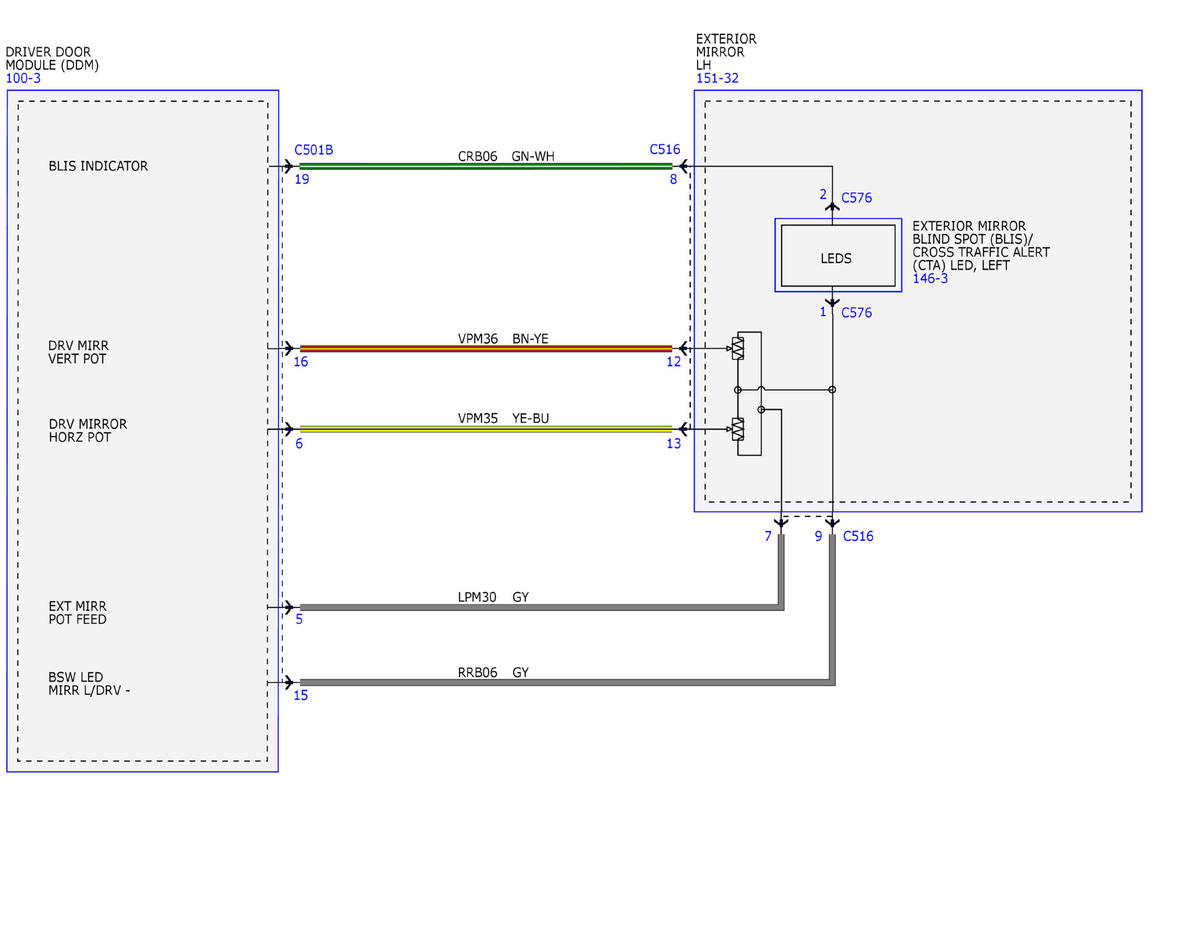Select circuit code LPM30
The width and height of the screenshot is (1200, 927).
coord(478,597)
